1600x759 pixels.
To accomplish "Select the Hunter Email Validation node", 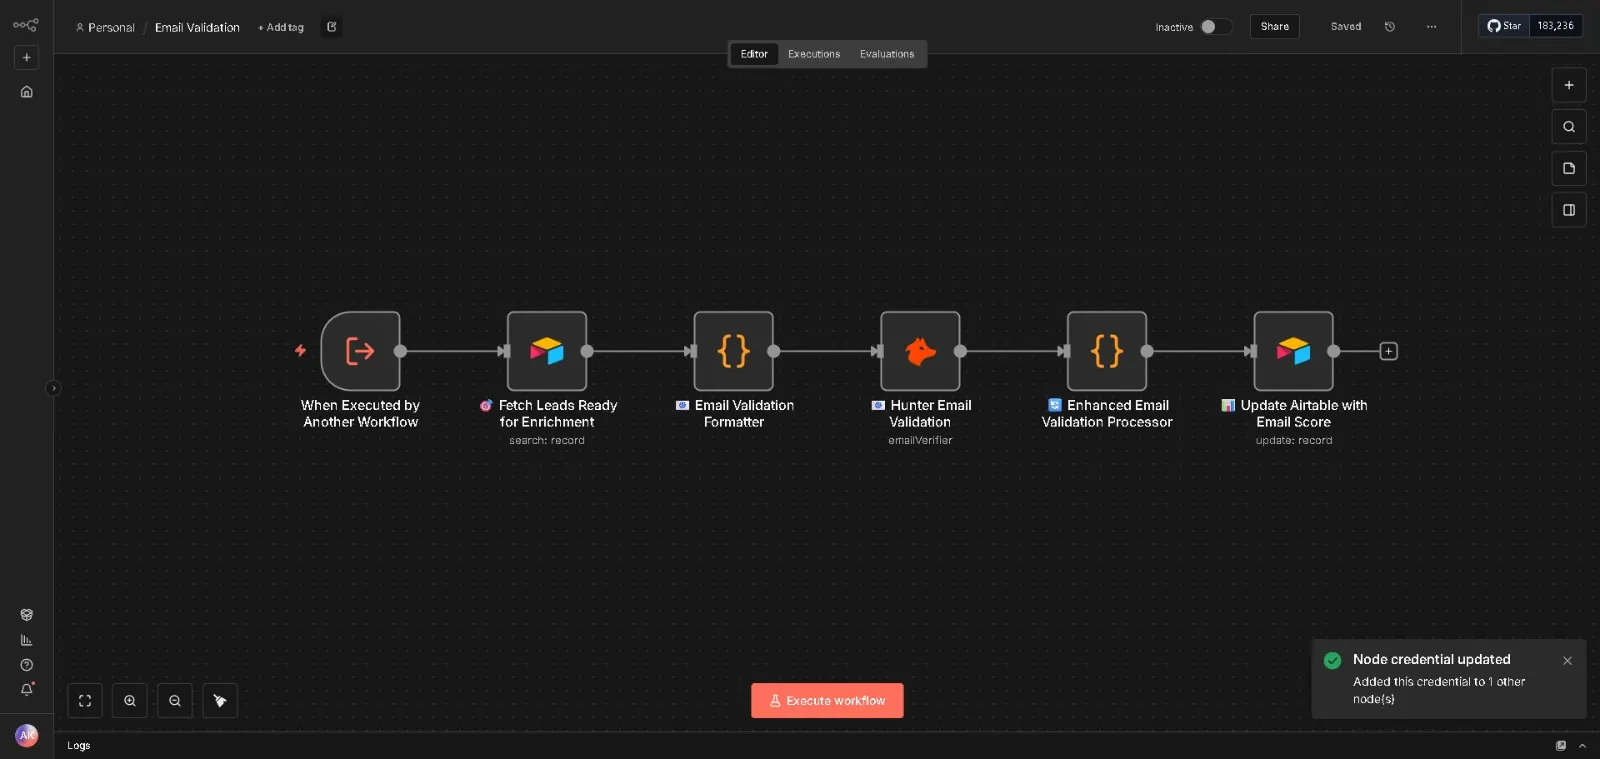I will (x=920, y=351).
